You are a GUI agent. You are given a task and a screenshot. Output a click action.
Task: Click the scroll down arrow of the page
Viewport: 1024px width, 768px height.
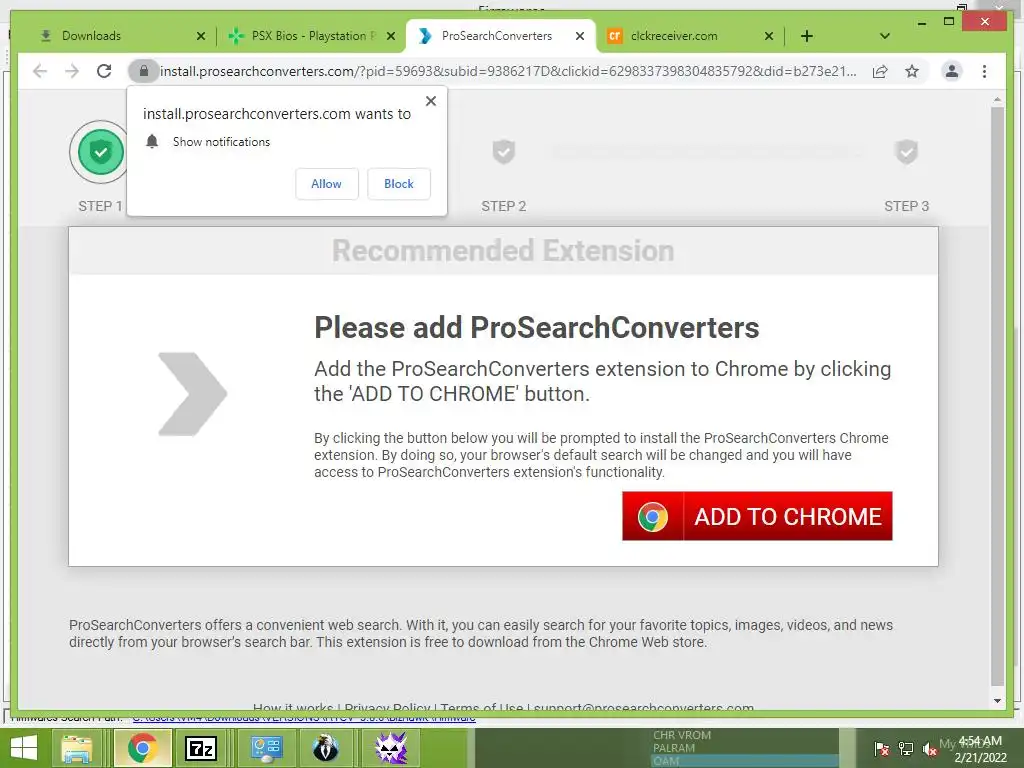coord(997,701)
